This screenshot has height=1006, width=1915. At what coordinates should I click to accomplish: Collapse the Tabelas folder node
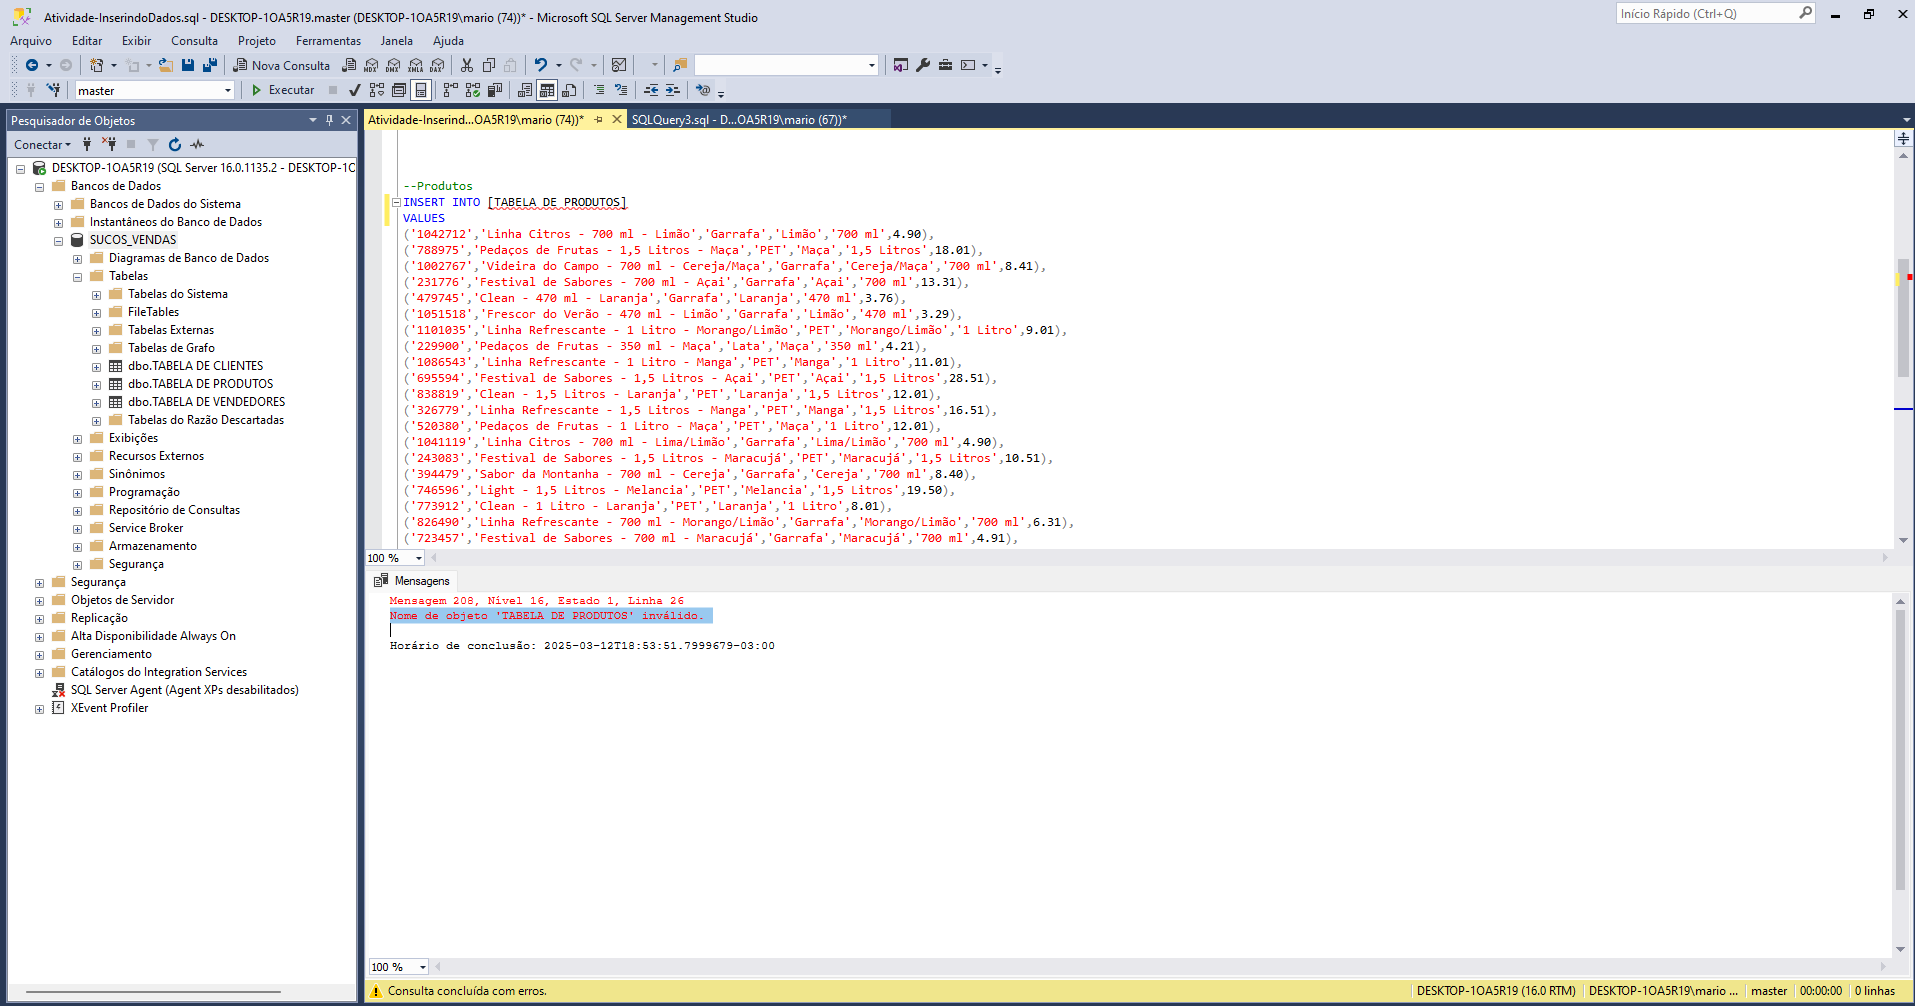pyautogui.click(x=77, y=276)
